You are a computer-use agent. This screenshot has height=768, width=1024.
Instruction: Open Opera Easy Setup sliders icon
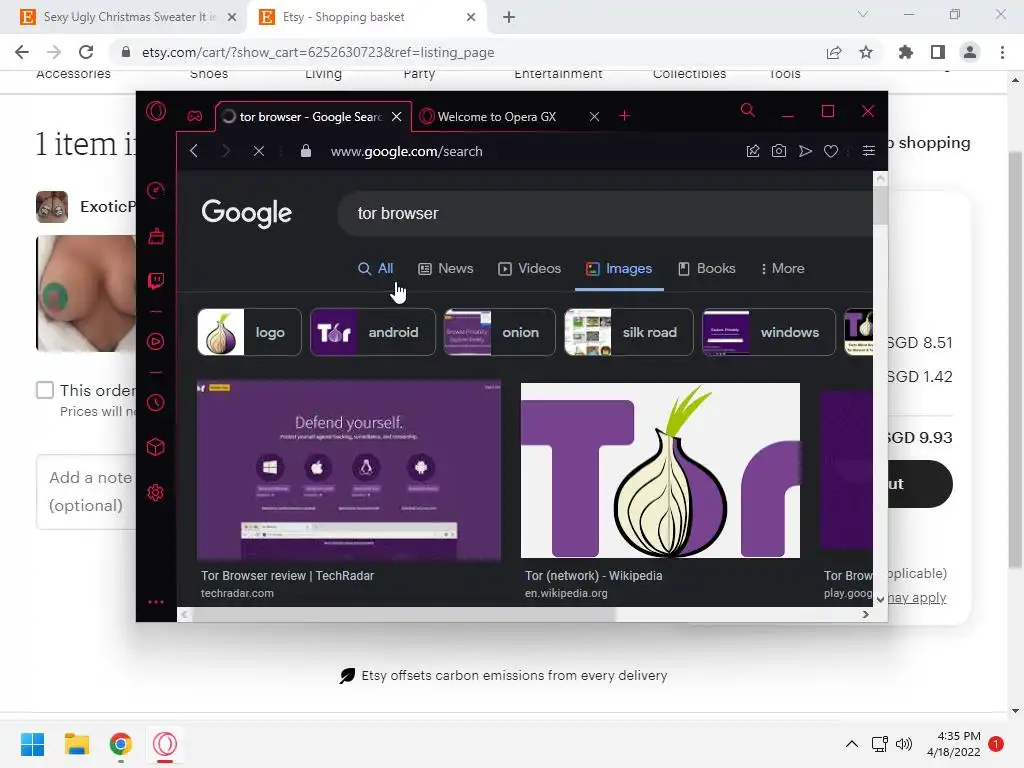(x=869, y=152)
